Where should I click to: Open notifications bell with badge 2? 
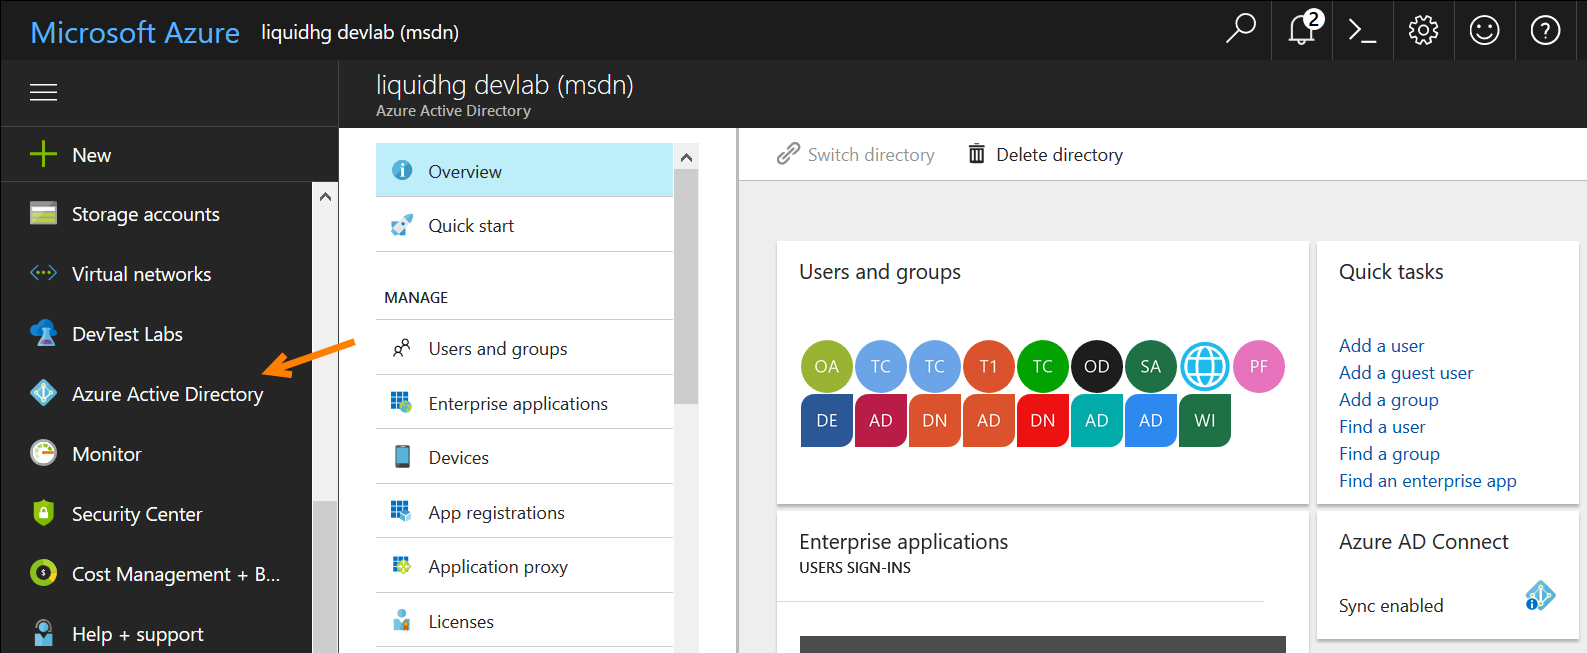click(1302, 30)
